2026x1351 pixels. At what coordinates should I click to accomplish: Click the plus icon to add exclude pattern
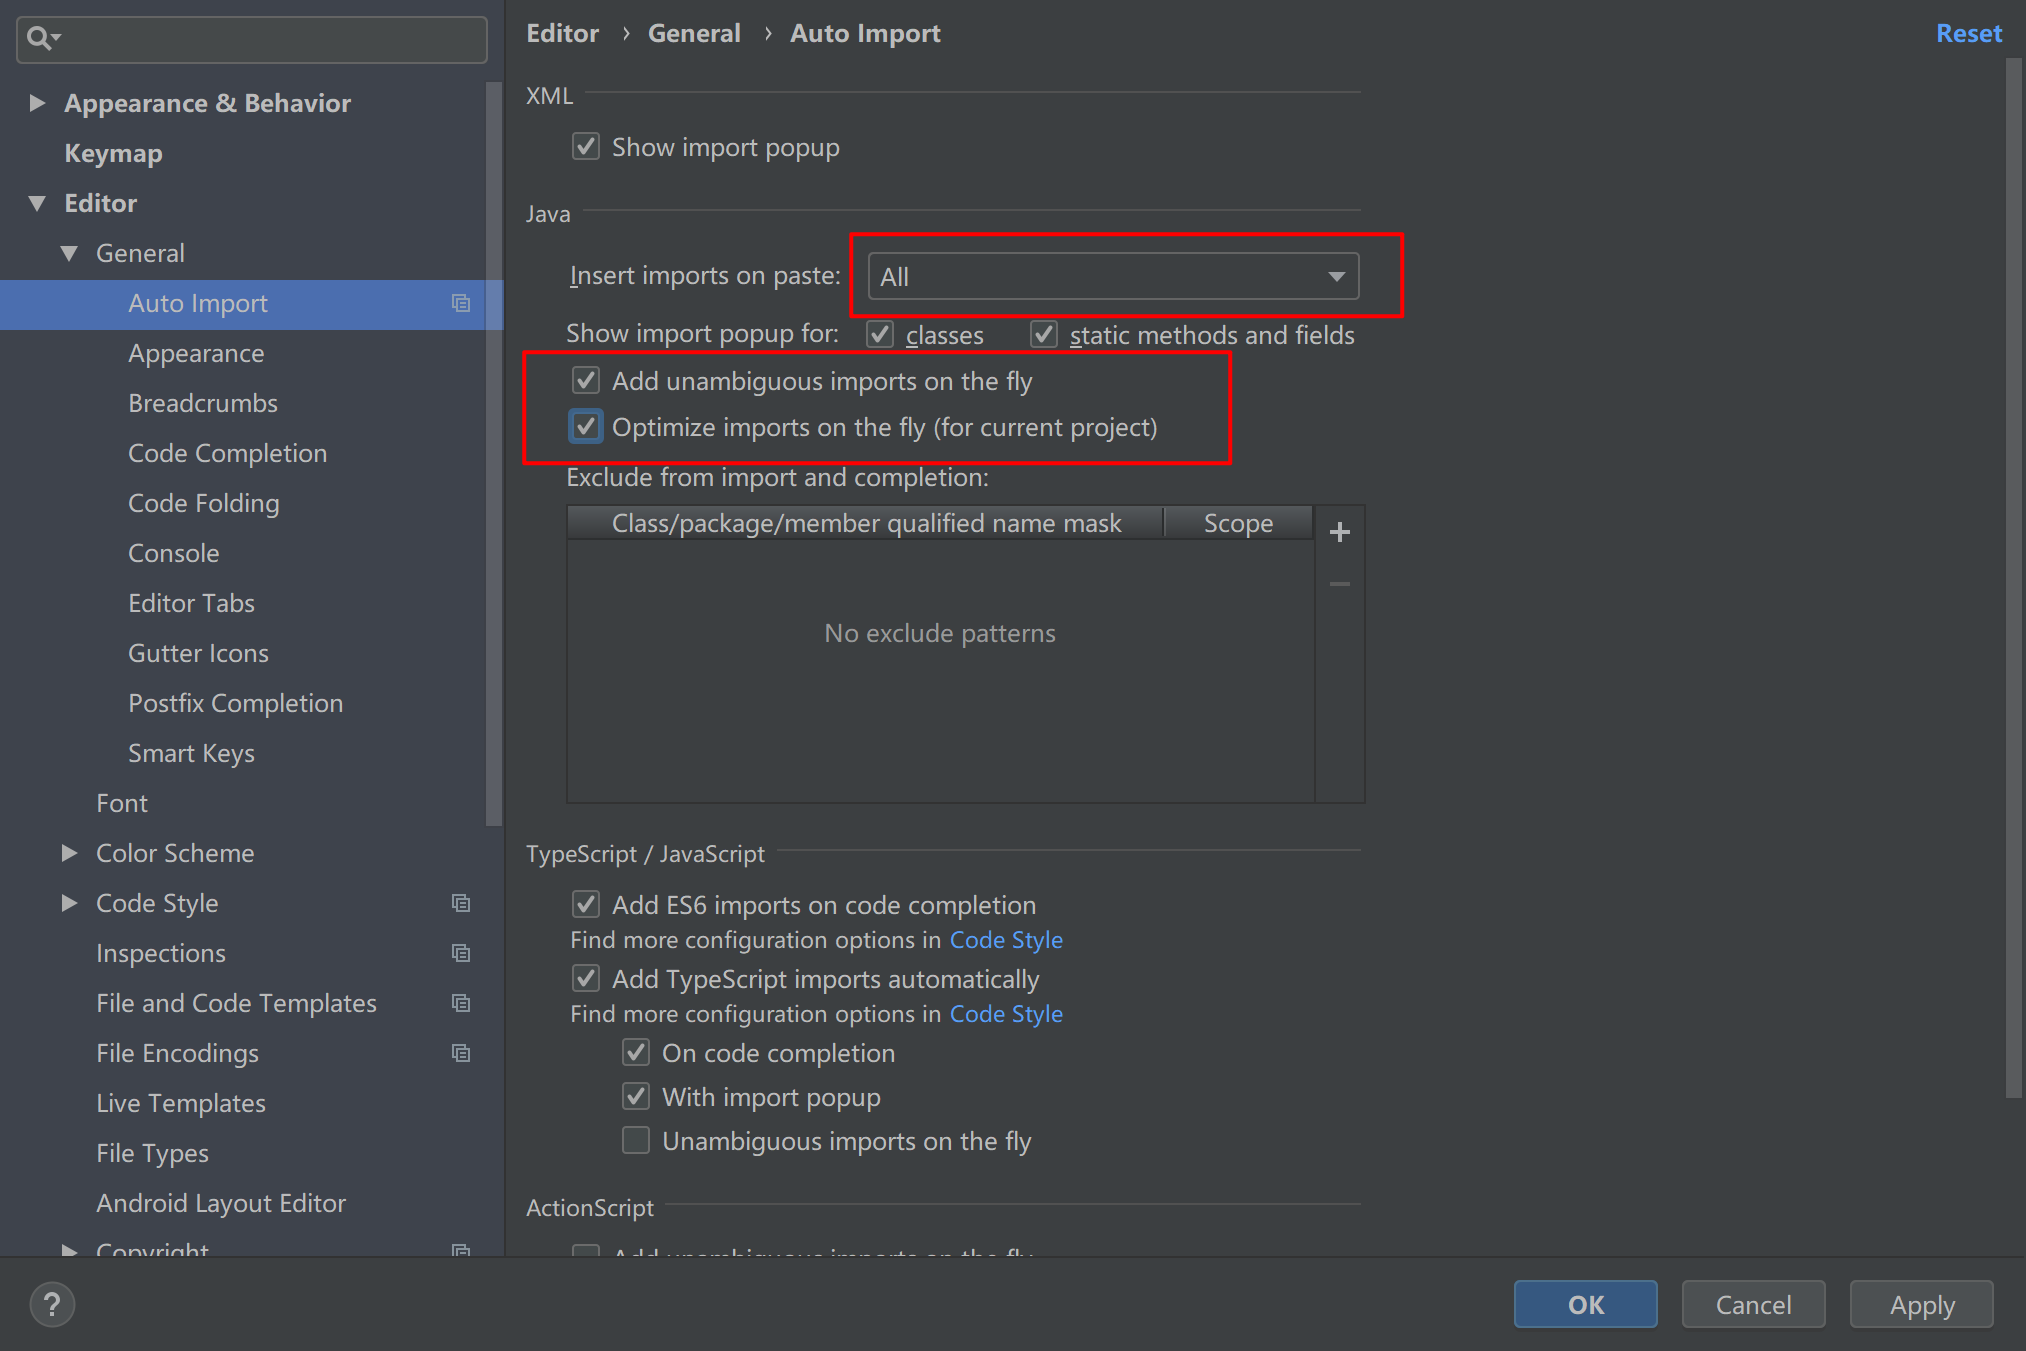(x=1339, y=532)
